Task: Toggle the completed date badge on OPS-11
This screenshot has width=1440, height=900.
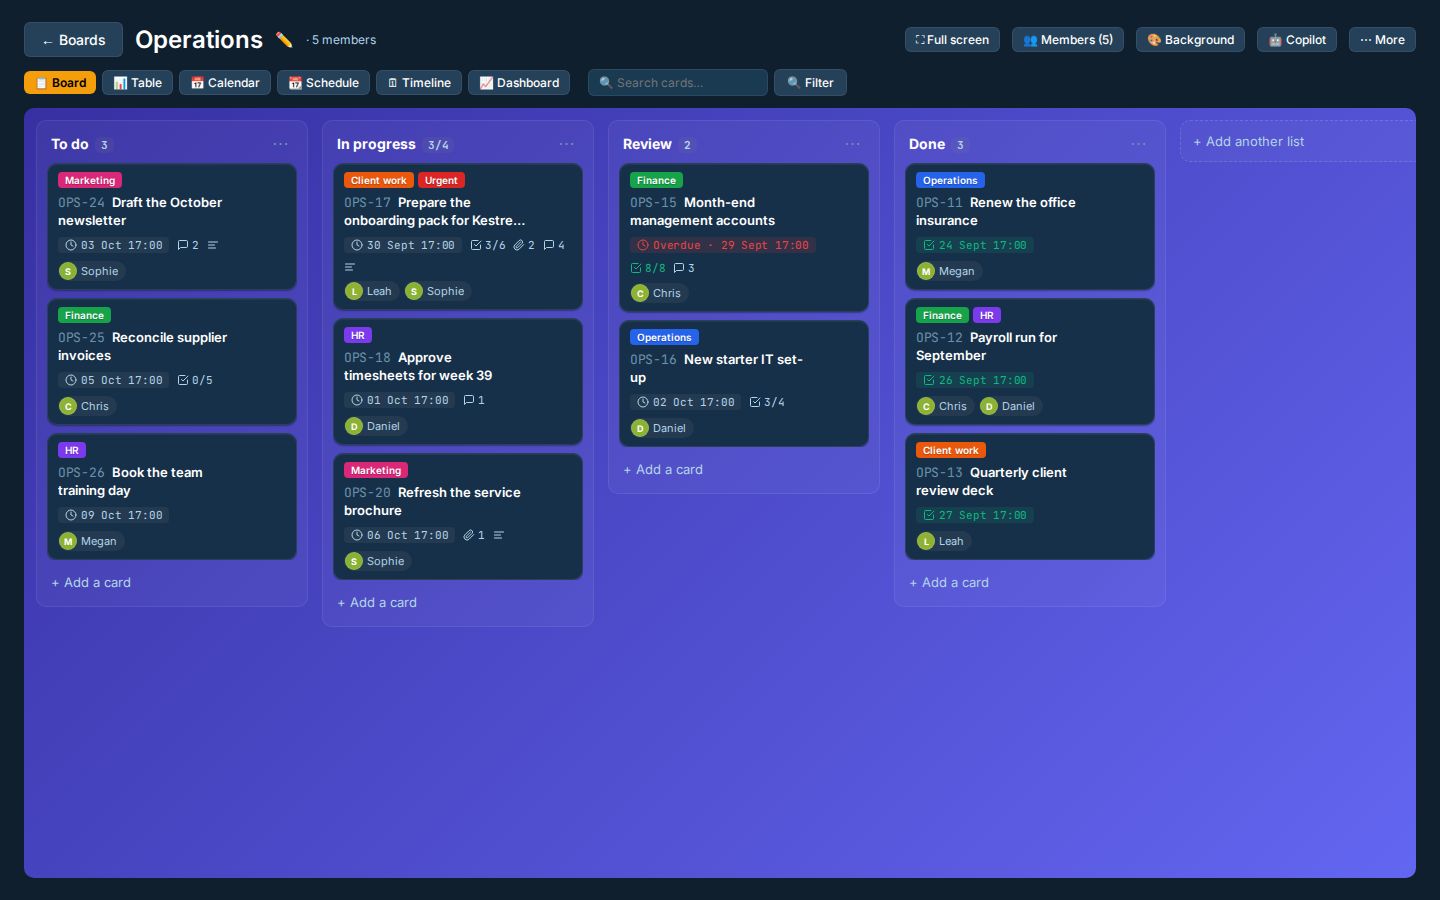Action: pos(975,245)
